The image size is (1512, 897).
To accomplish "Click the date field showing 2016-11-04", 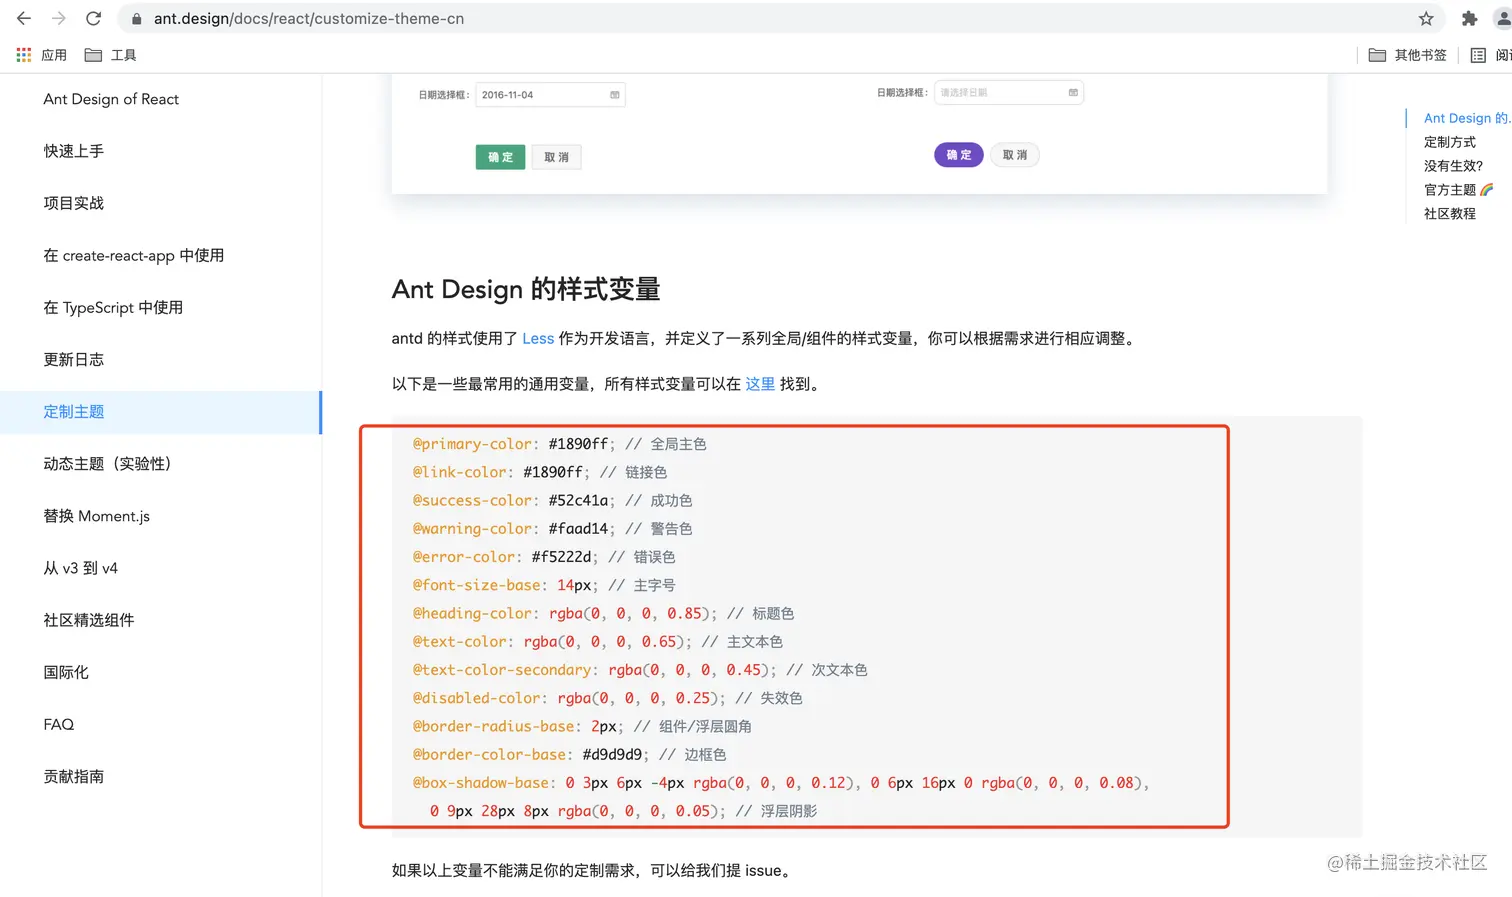I will click(x=550, y=95).
